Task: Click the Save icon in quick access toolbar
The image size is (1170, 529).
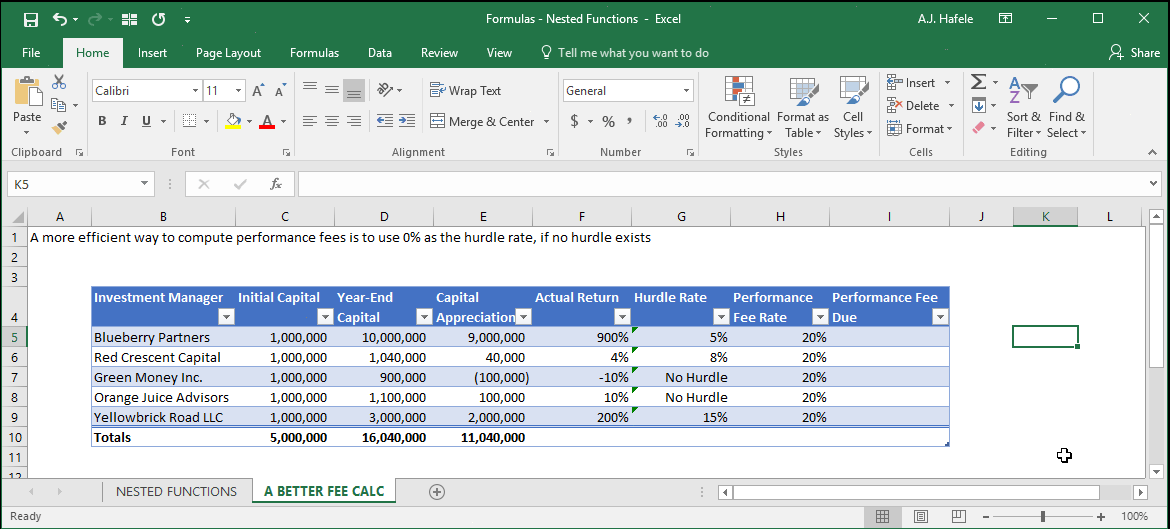Action: coord(31,19)
